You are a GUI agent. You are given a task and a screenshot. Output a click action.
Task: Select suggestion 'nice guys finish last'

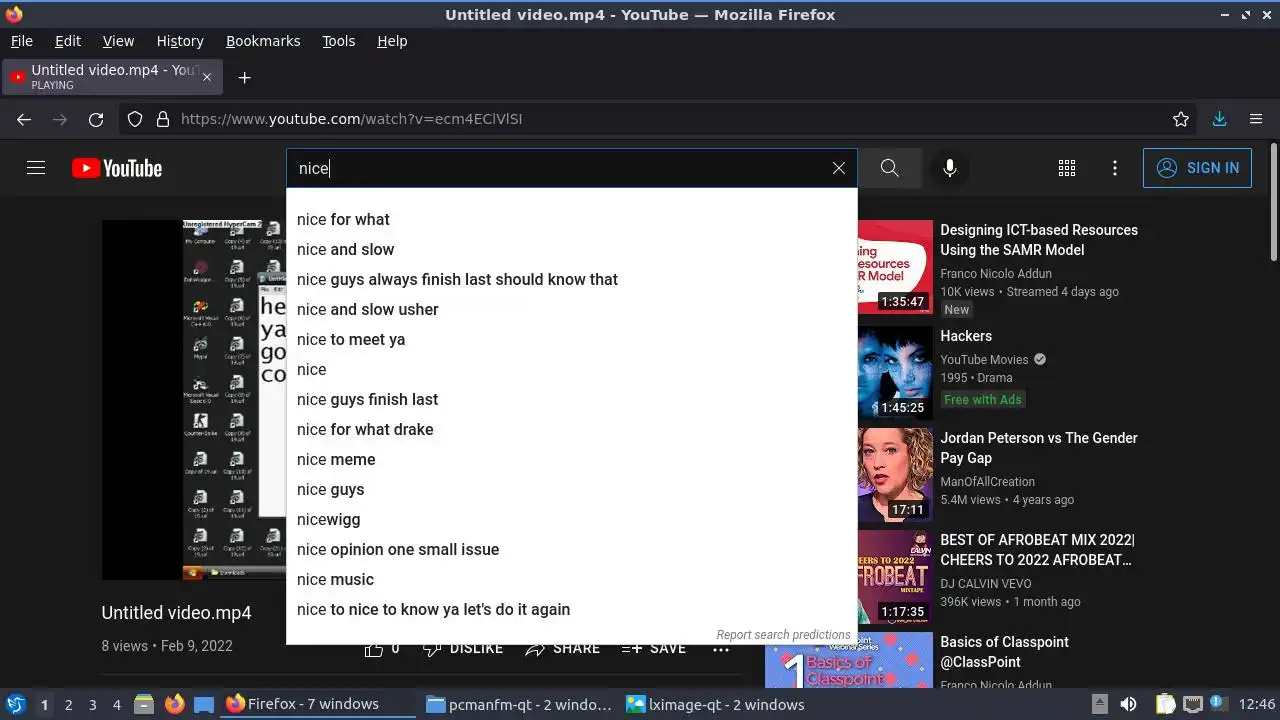coord(572,399)
